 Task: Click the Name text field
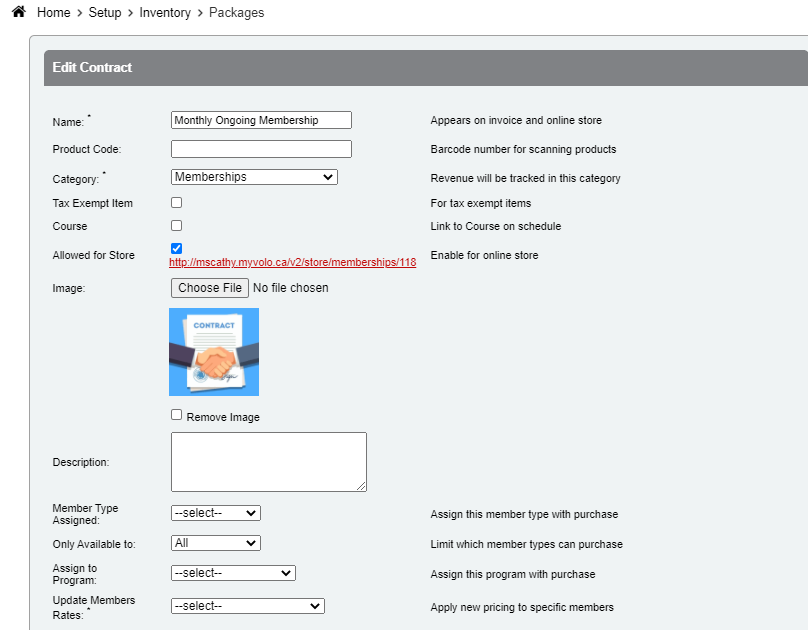click(x=261, y=120)
